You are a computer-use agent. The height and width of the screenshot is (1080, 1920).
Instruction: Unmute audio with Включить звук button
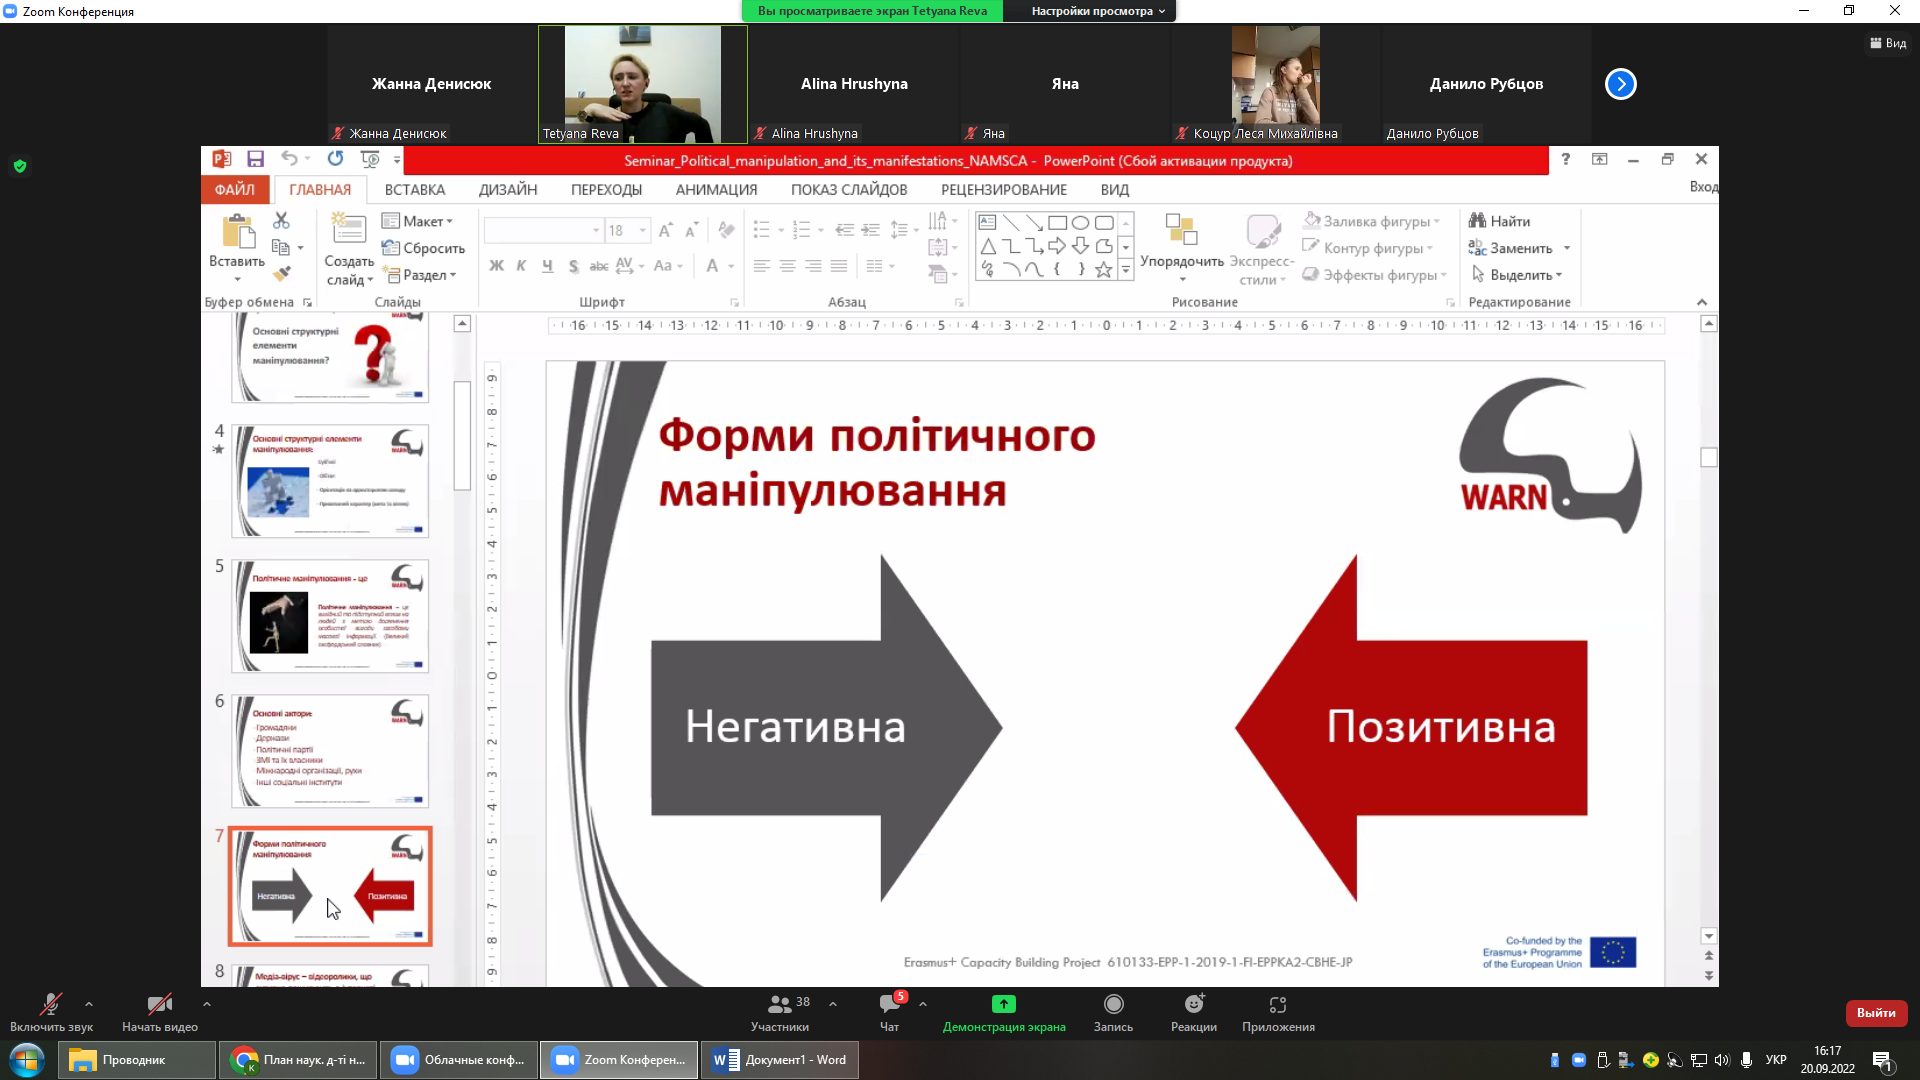(x=50, y=1012)
